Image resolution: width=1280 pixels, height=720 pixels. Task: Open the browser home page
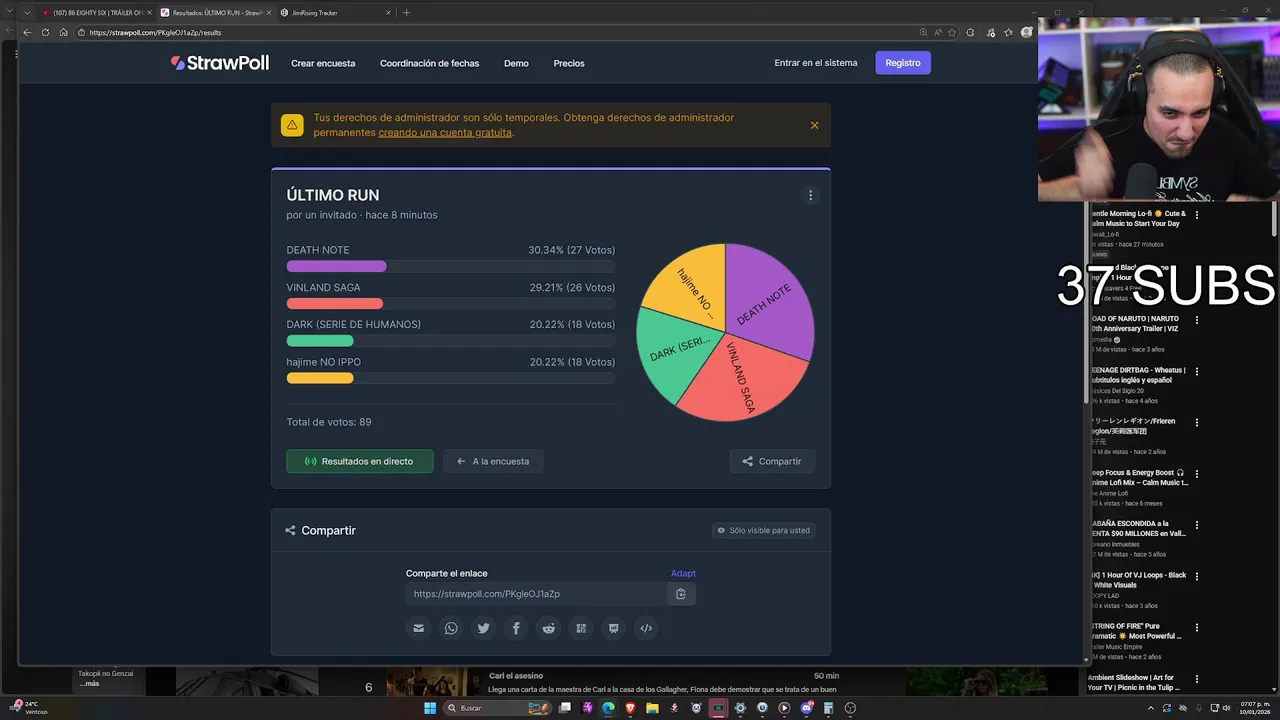[x=63, y=32]
